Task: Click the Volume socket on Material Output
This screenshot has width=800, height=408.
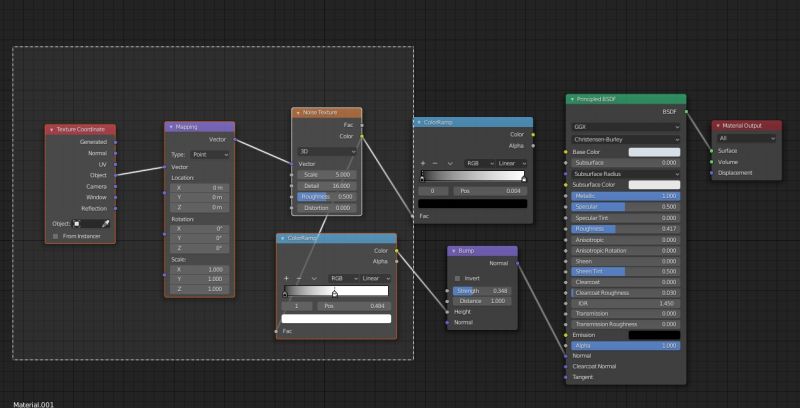Action: coord(712,162)
